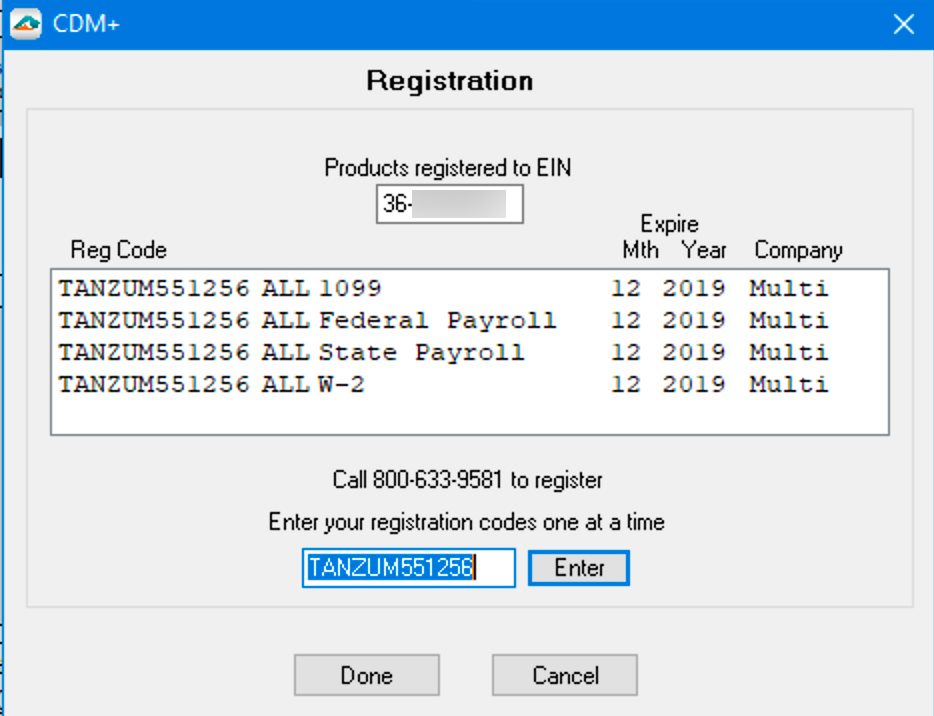Click the Company column header
934x716 pixels.
point(798,250)
